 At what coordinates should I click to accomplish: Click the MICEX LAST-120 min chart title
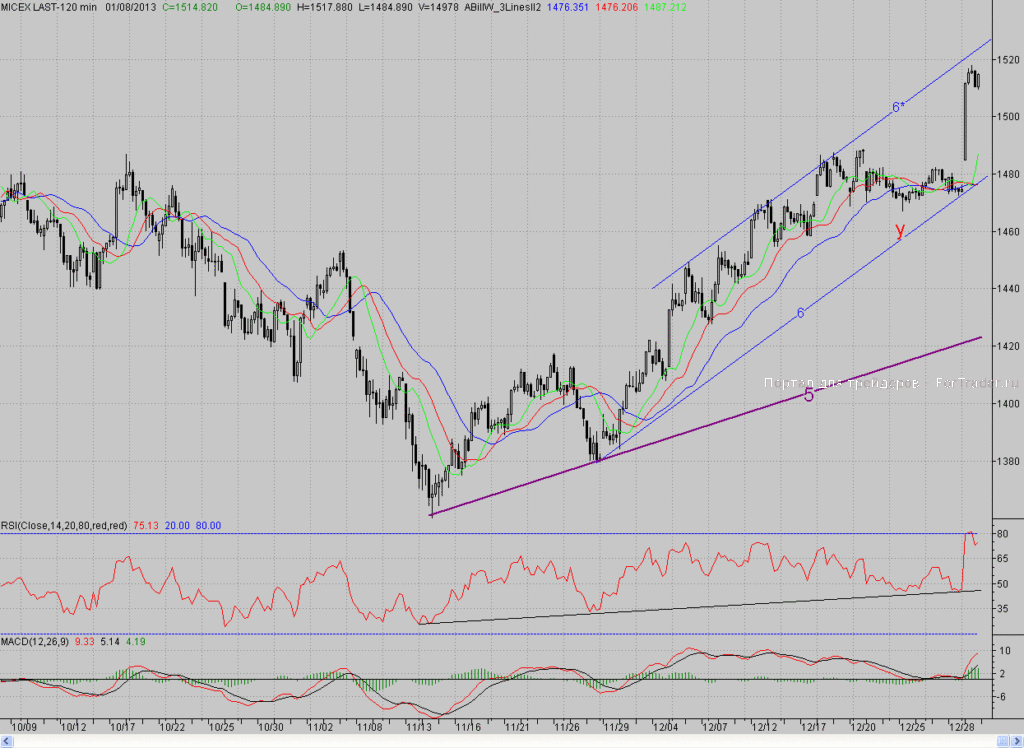coord(48,7)
